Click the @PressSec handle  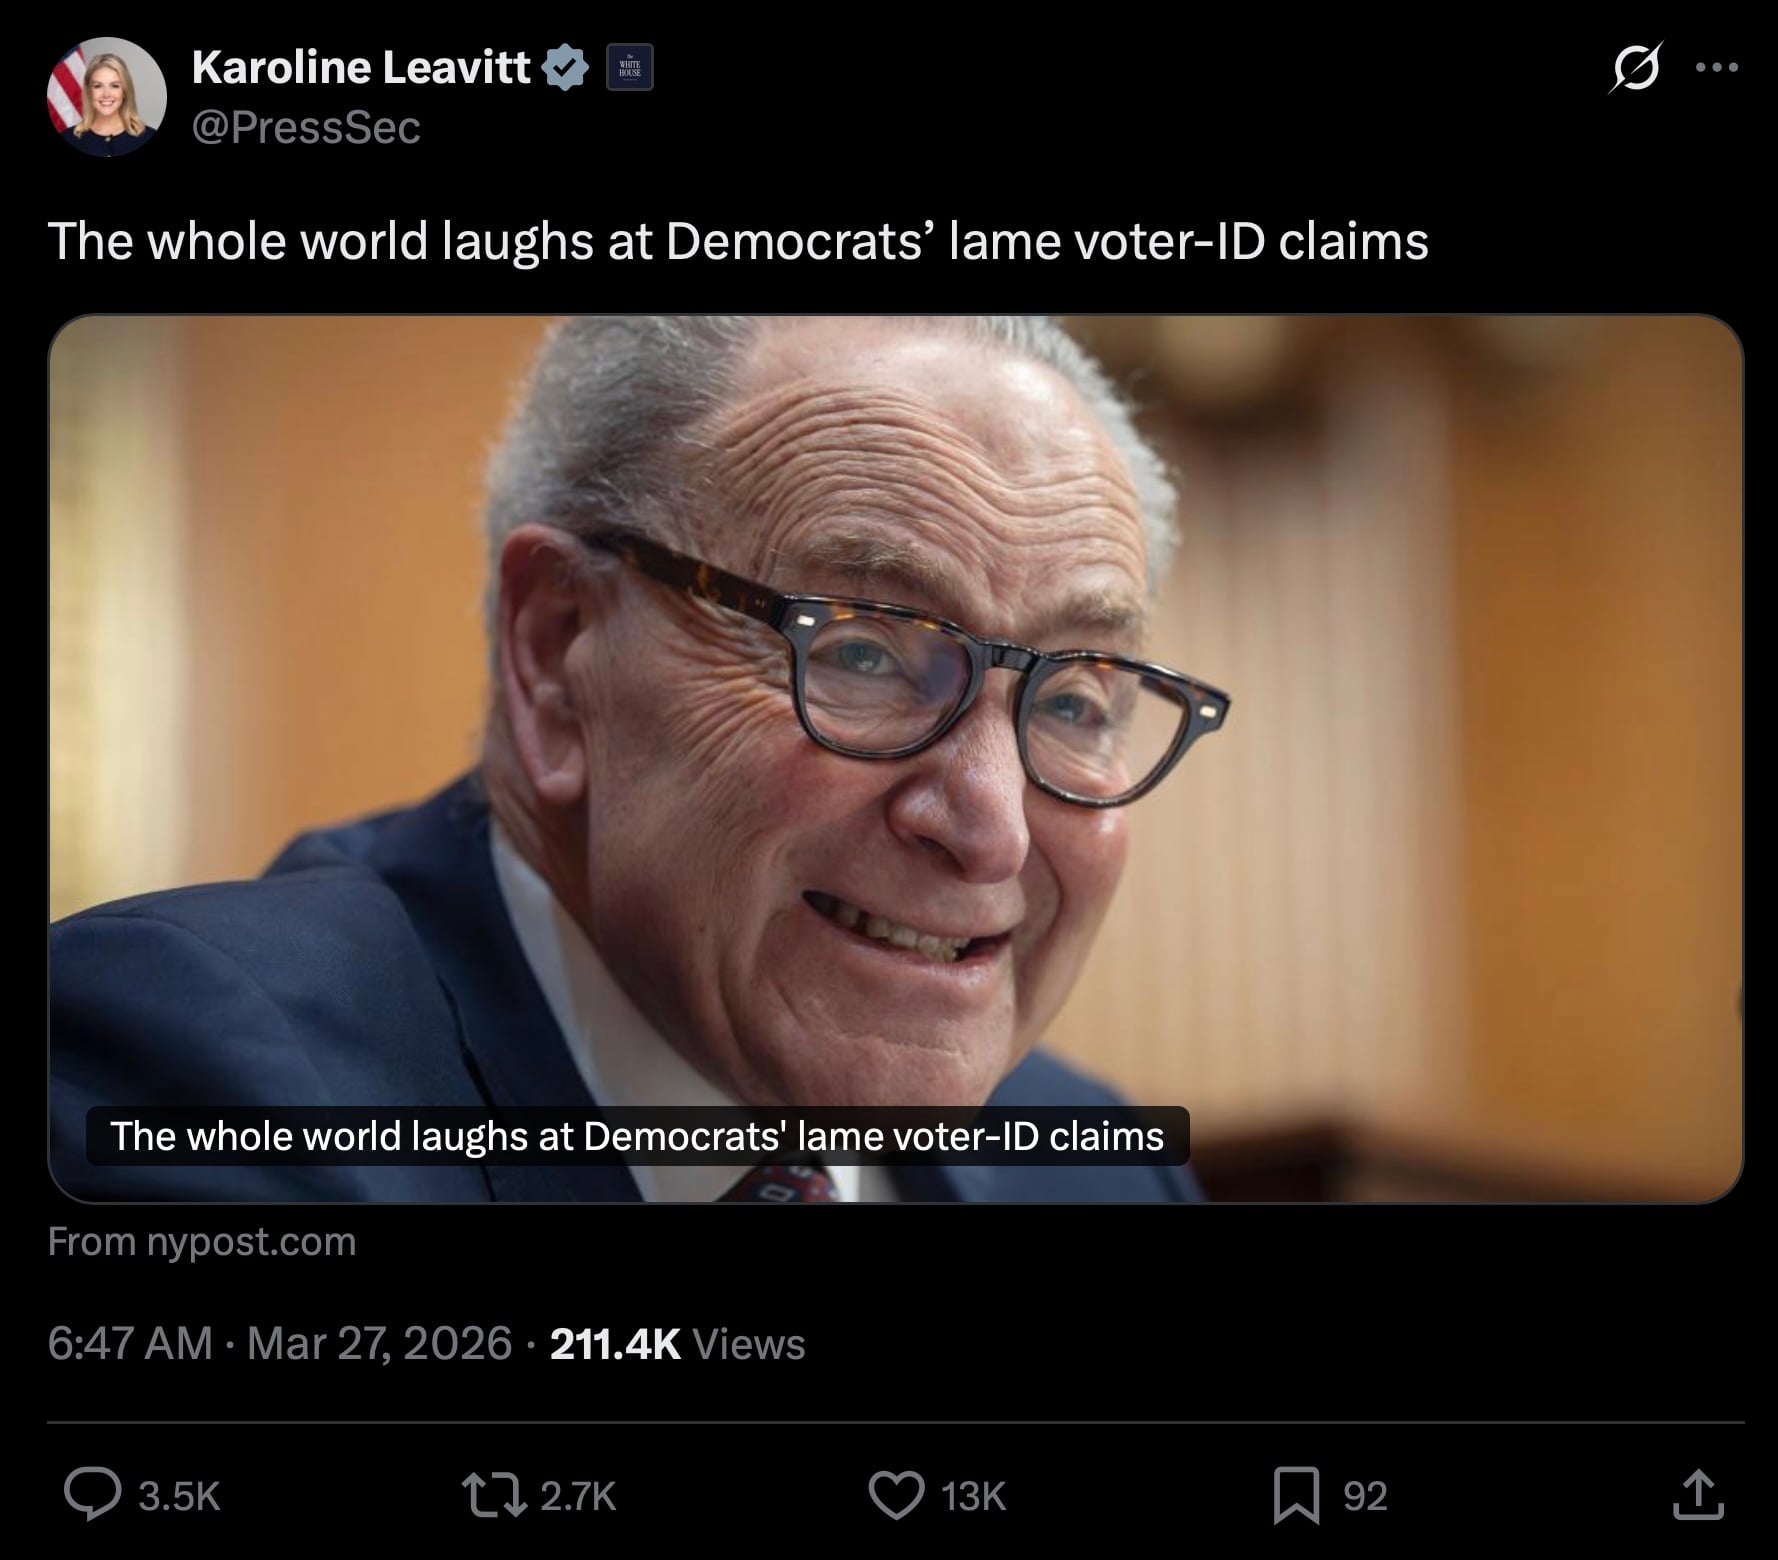[x=305, y=128]
